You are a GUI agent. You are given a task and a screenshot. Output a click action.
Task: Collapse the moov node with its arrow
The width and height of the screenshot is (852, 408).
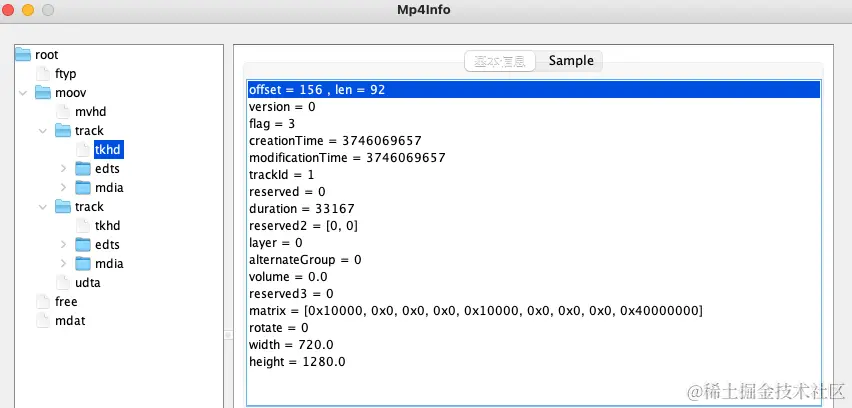tap(23, 93)
